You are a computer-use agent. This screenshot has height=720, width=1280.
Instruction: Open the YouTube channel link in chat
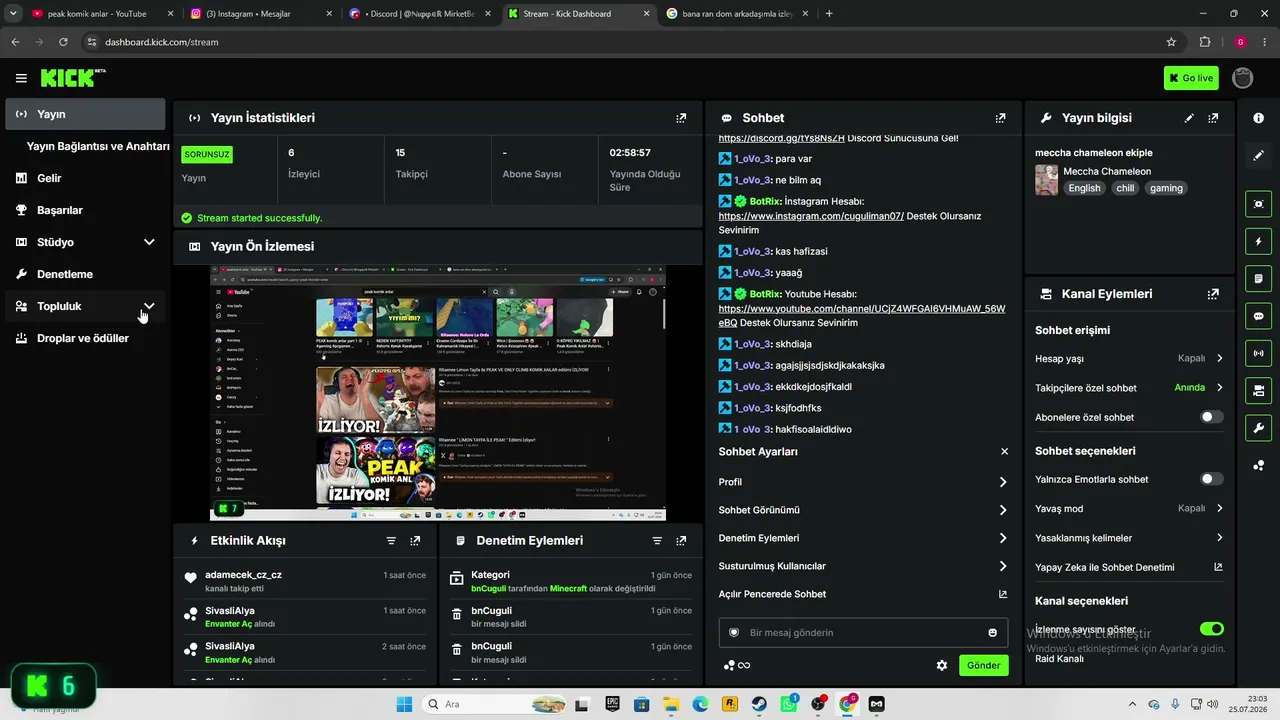click(862, 315)
